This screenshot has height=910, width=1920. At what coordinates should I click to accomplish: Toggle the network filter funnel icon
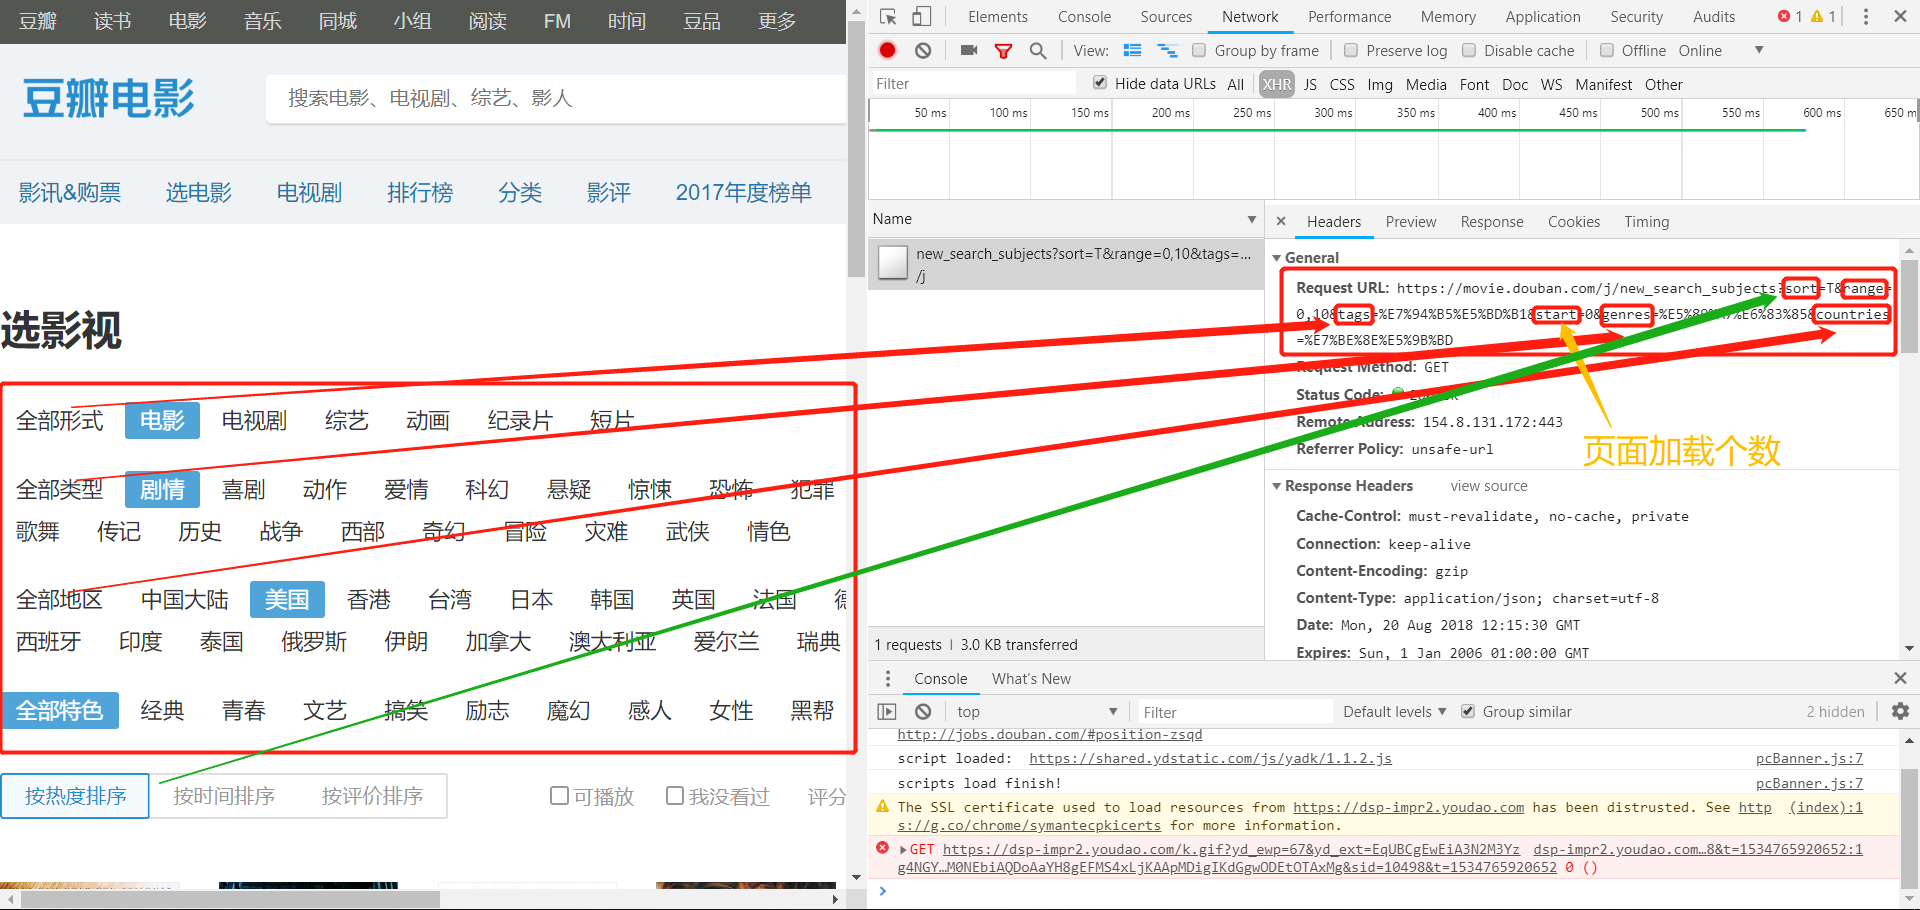(x=1003, y=51)
